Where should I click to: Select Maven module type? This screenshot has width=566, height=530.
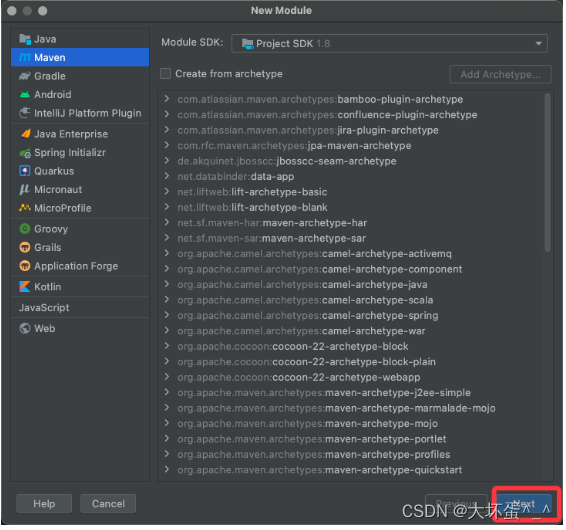80,57
